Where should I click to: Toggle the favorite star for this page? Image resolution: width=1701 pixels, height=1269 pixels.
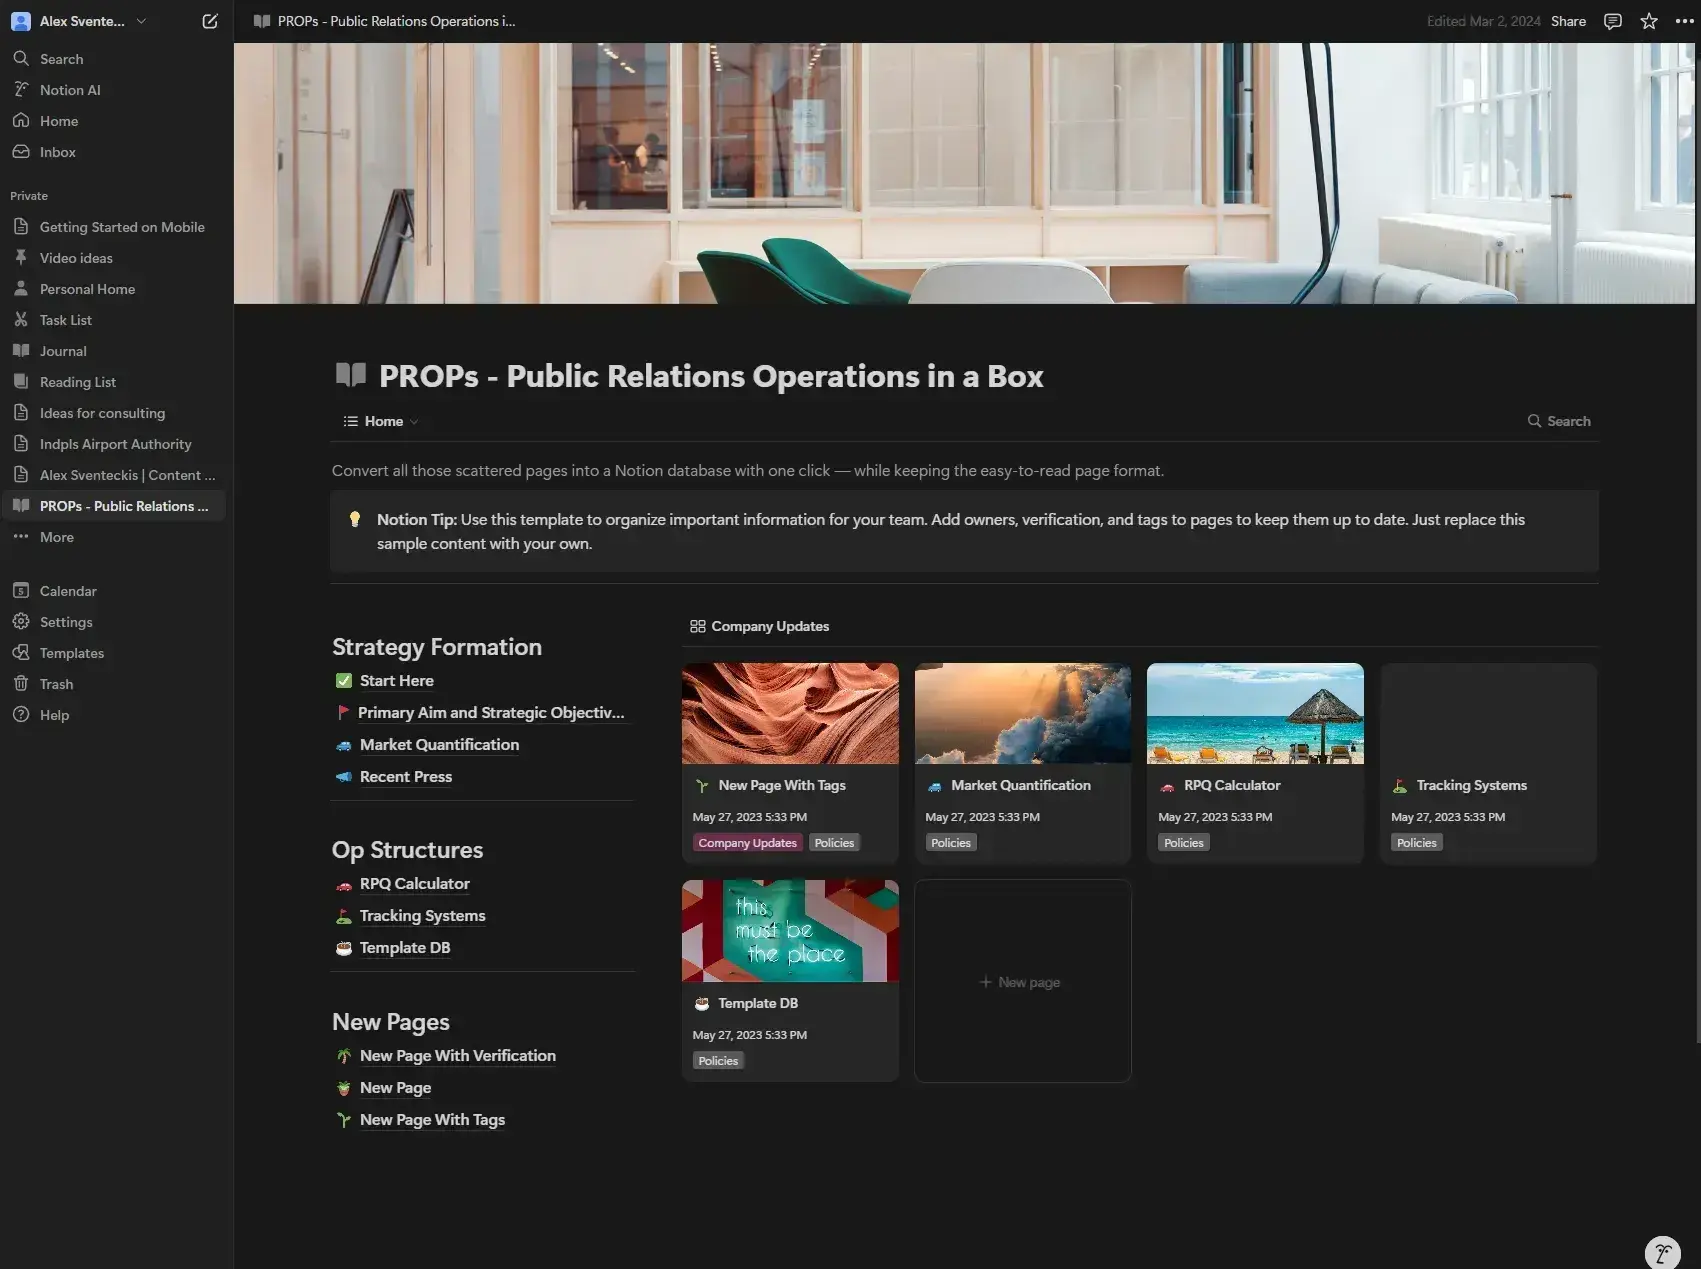1649,20
